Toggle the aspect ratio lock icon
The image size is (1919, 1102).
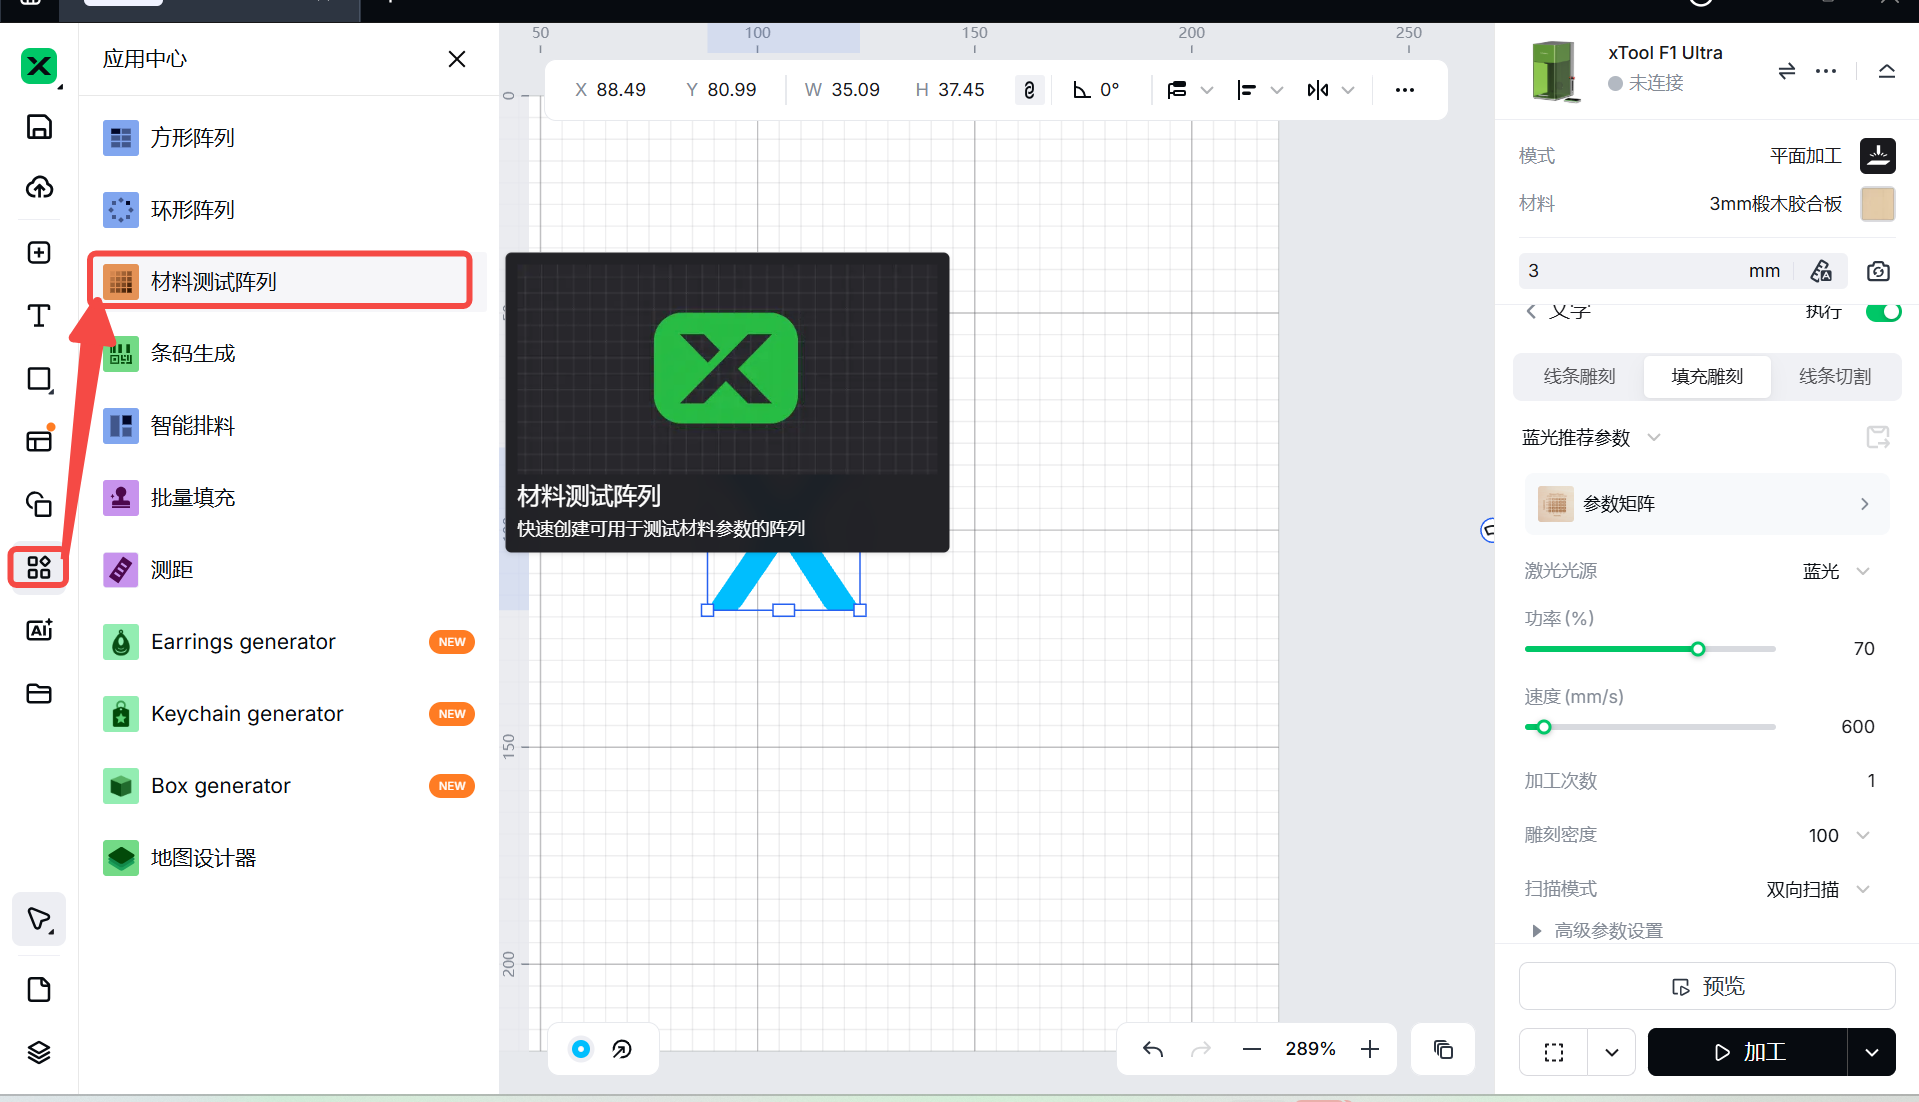tap(1029, 90)
